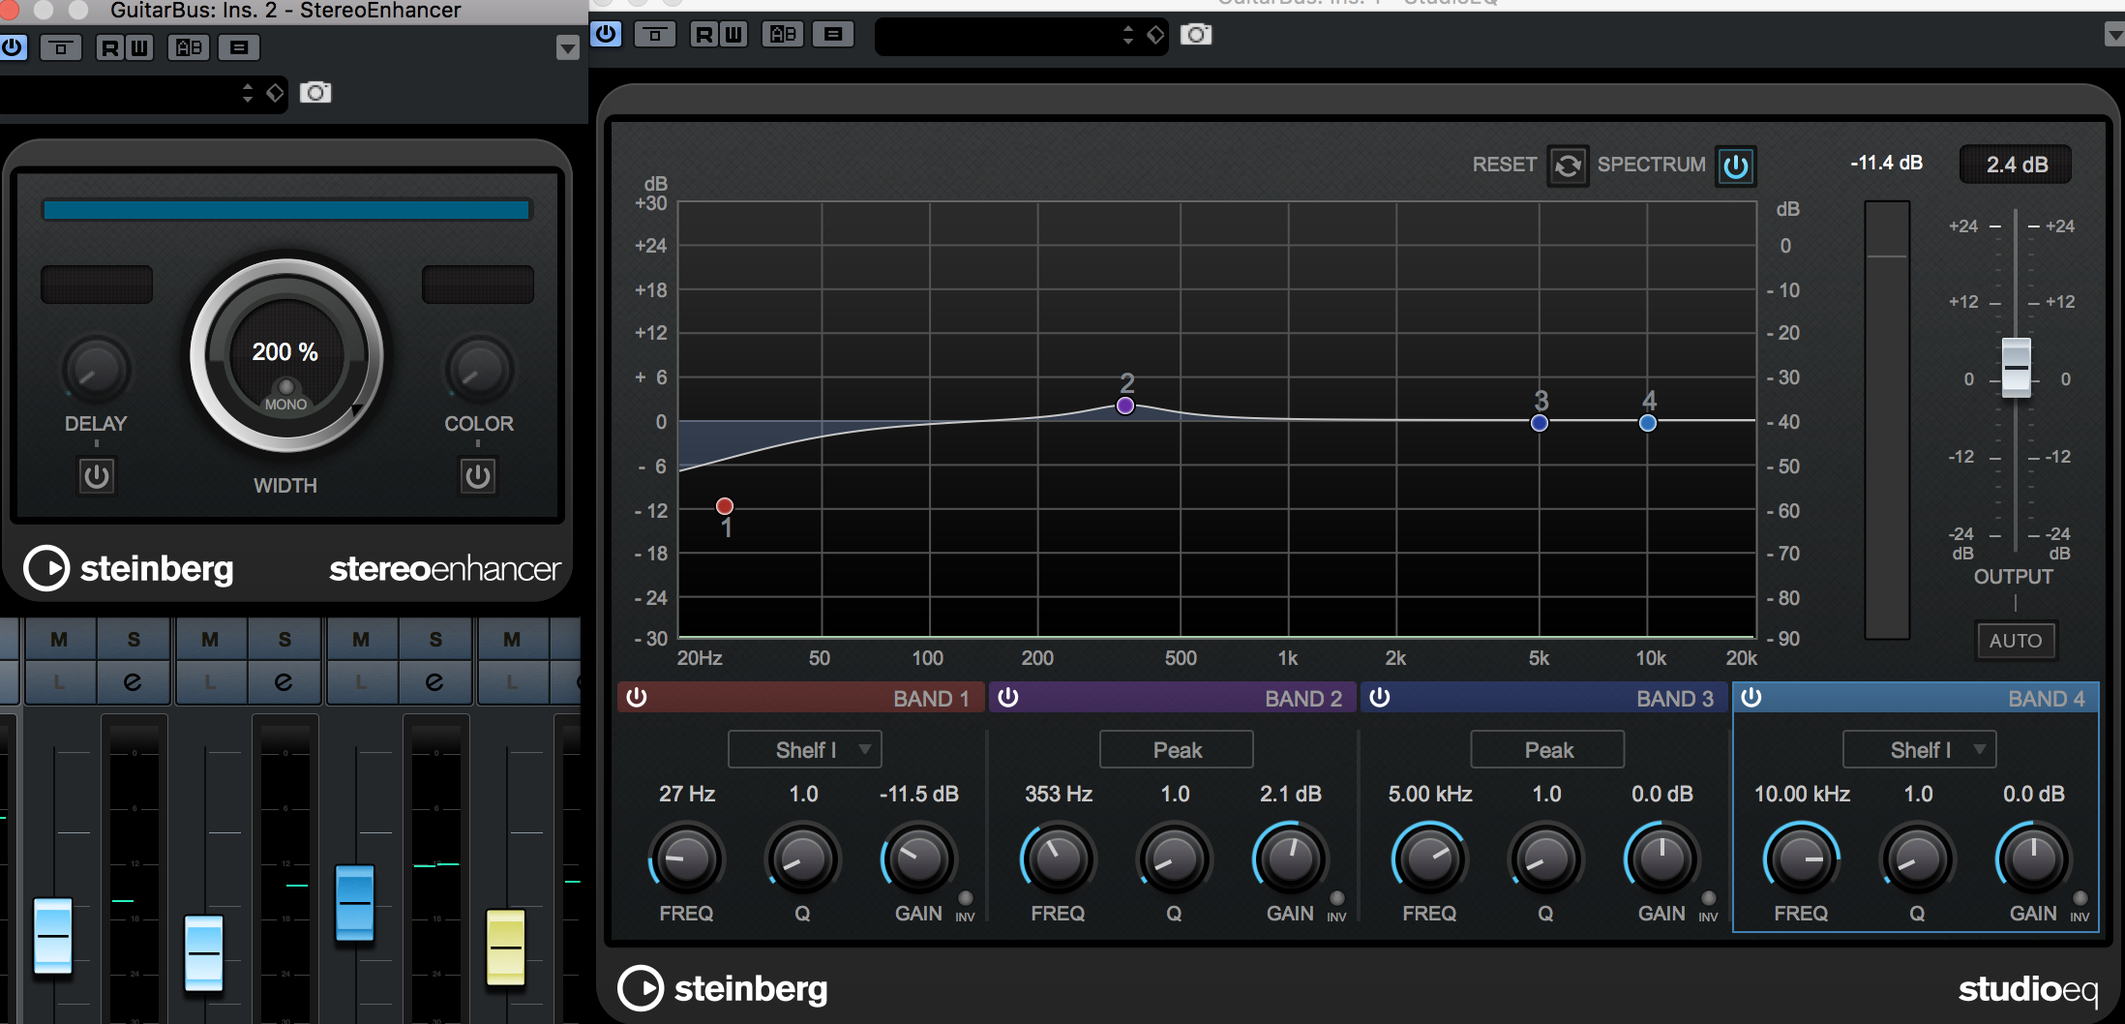This screenshot has height=1024, width=2125.
Task: Switch A/B settings in the StudioEQ window
Action: coord(783,34)
